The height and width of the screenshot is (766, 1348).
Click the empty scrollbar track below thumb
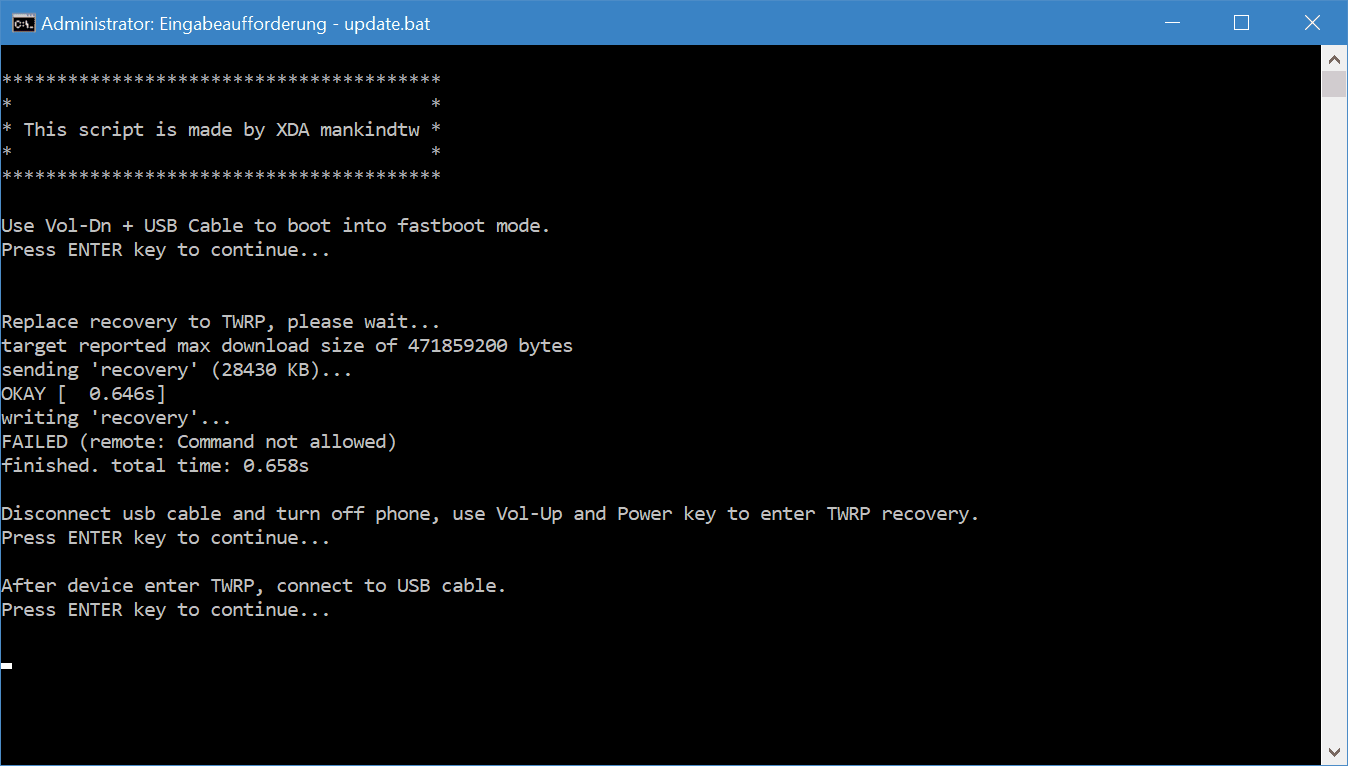click(1334, 420)
